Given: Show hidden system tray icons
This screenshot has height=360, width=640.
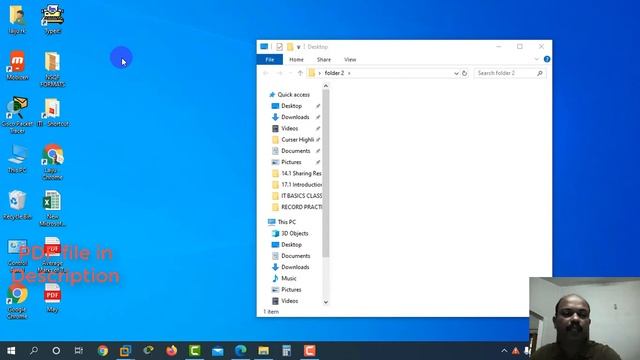Looking at the screenshot, I should pos(504,351).
